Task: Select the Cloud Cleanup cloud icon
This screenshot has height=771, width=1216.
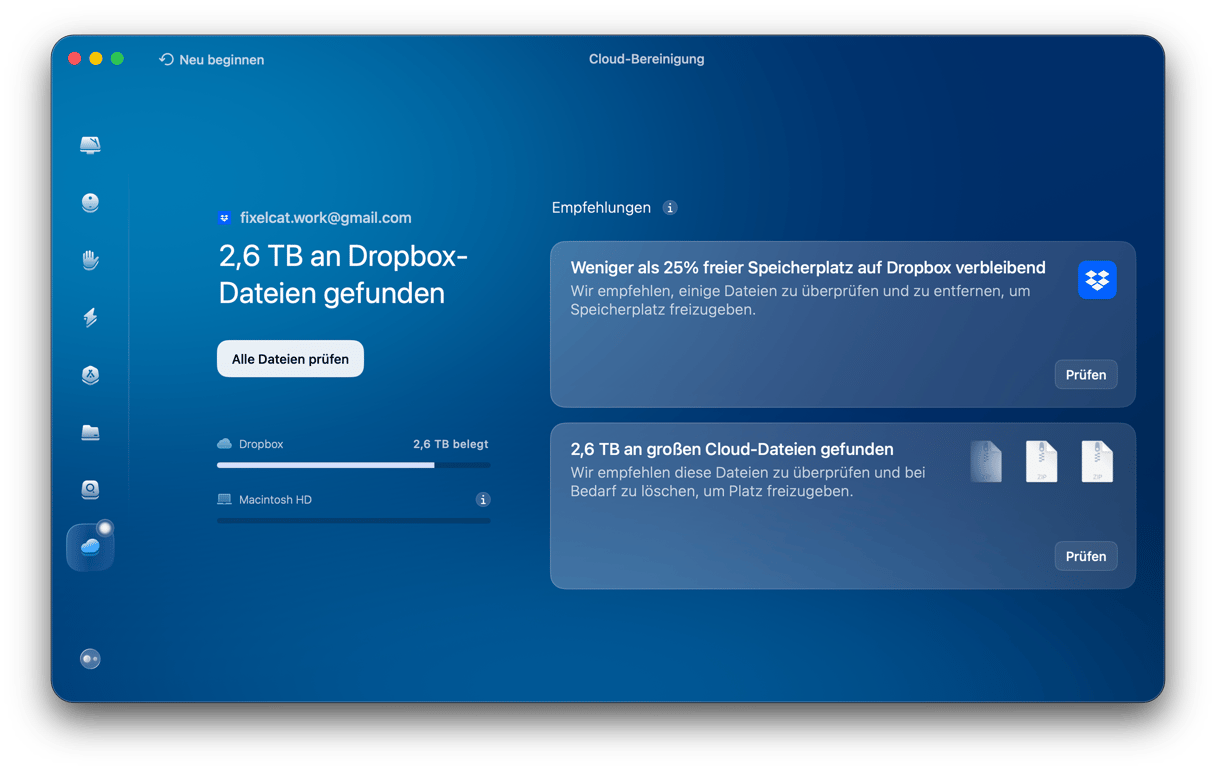Action: (x=90, y=547)
